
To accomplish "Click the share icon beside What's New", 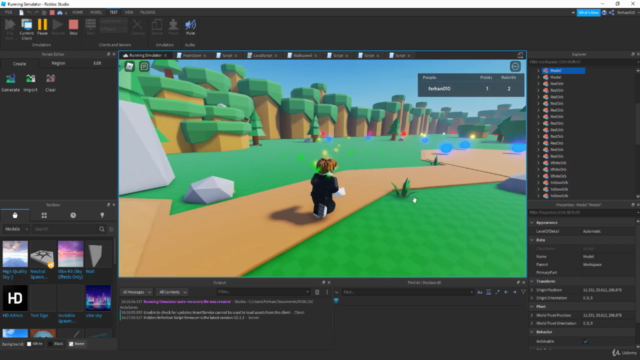I will [x=611, y=13].
